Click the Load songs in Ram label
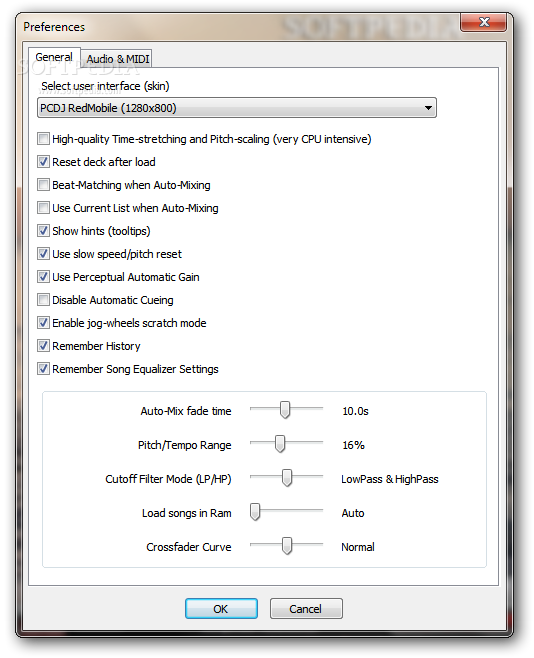This screenshot has width=534, height=658. tap(187, 513)
